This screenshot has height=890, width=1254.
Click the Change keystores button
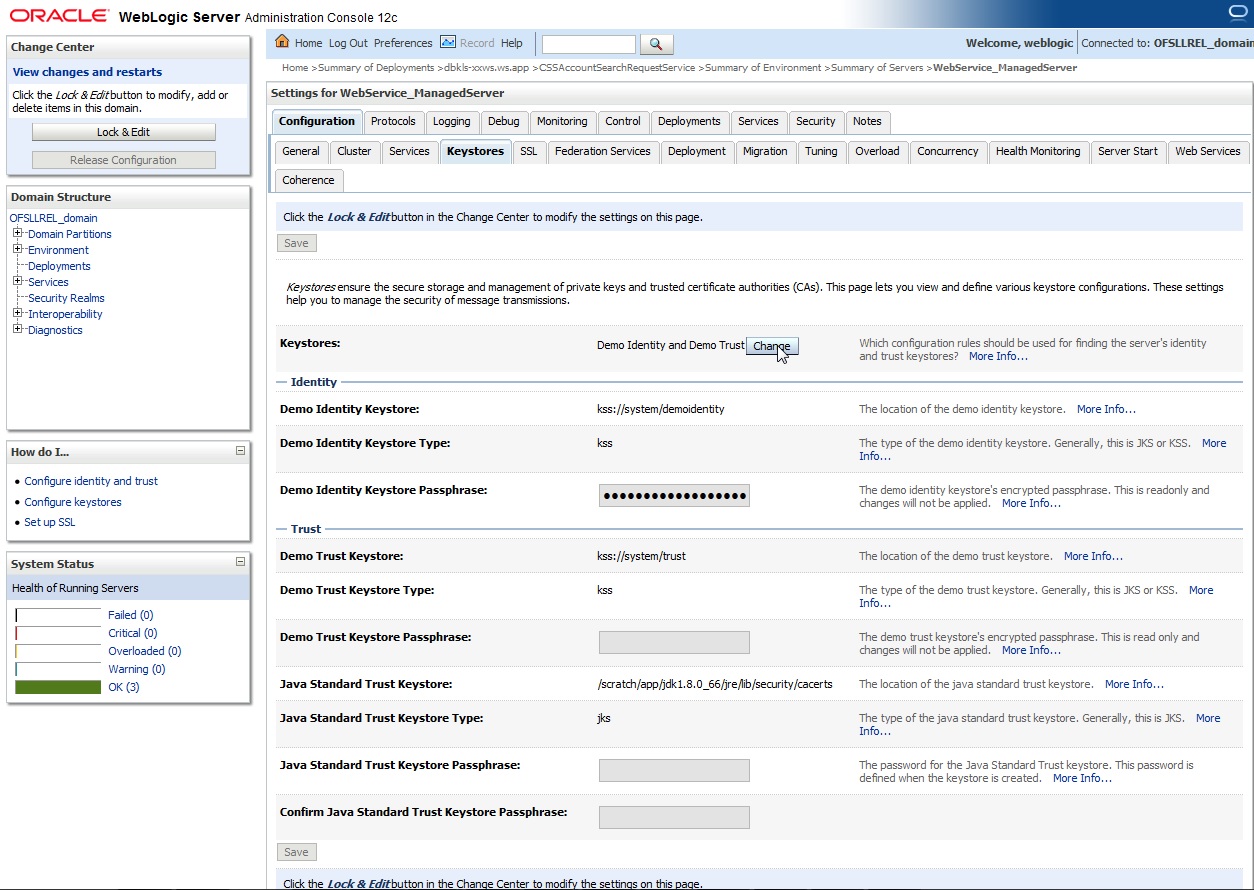[772, 346]
